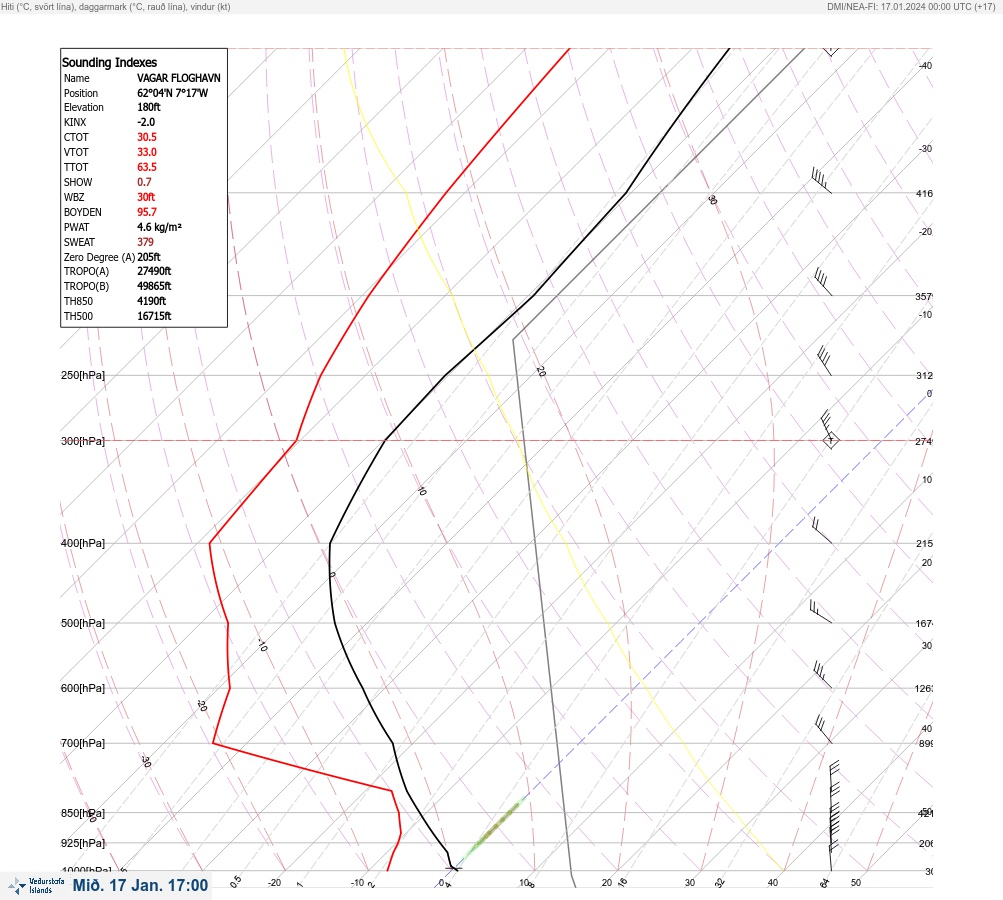Click the PWAT value 4.6 kg/m²
The image size is (1003, 900).
pos(159,227)
